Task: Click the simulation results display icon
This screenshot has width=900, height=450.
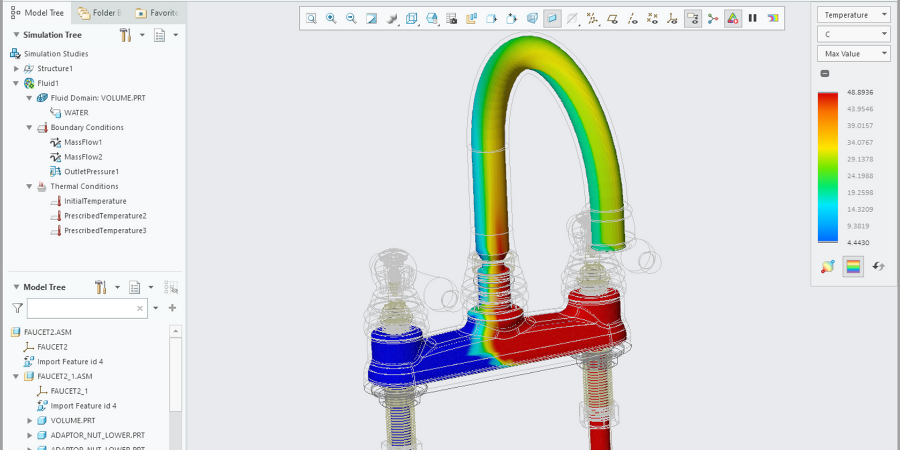Action: (x=733, y=18)
